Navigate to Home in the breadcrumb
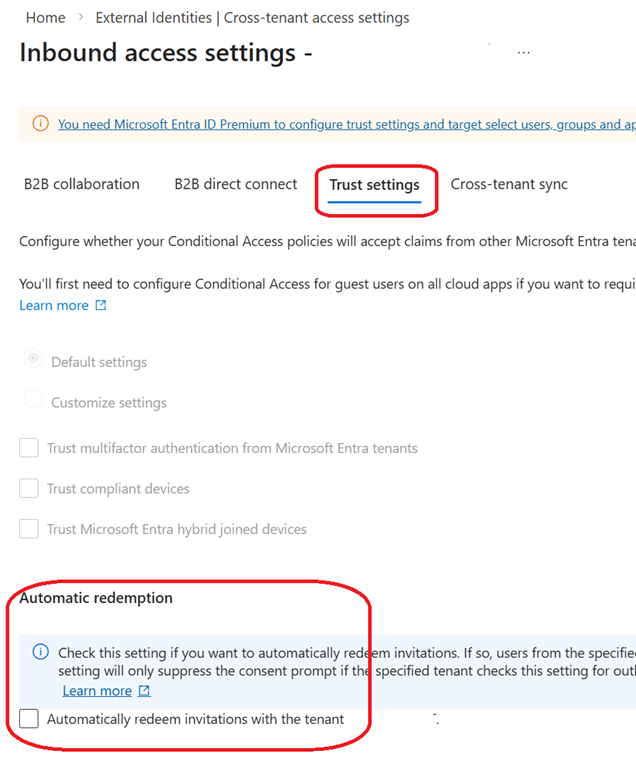This screenshot has height=768, width=636. tap(45, 18)
